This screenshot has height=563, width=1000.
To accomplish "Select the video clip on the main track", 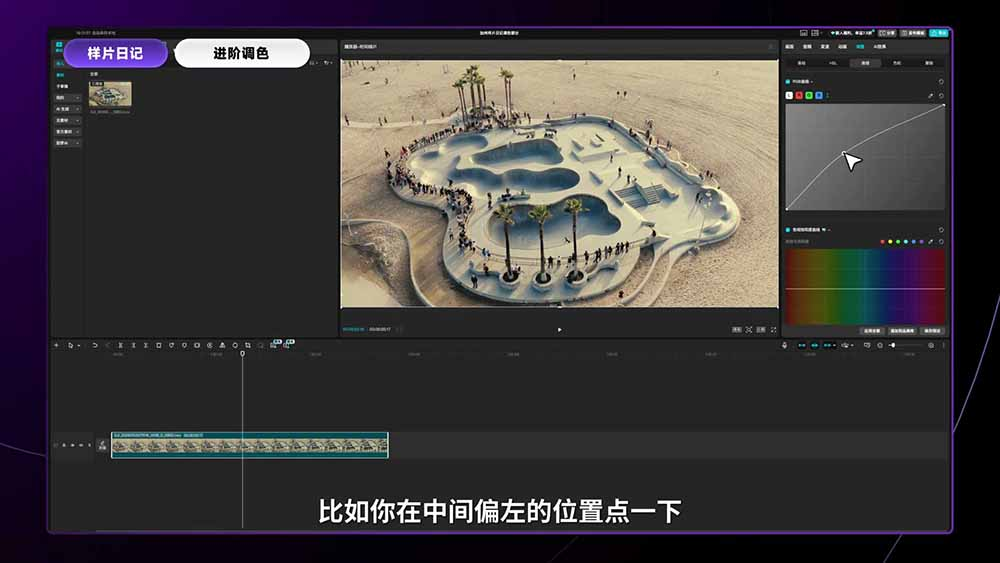I will [x=250, y=445].
